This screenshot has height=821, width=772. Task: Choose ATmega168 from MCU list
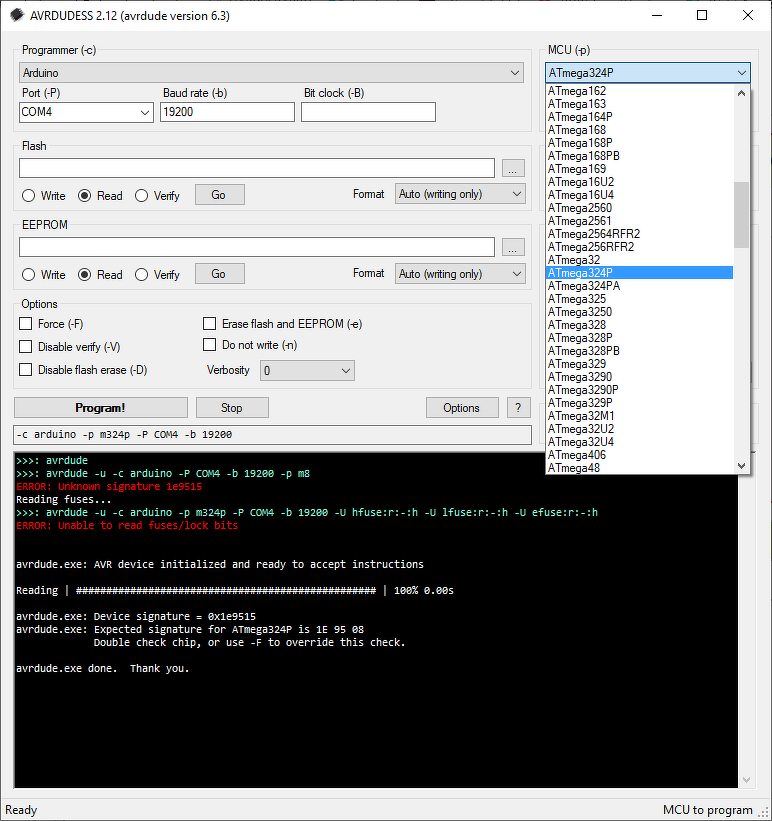[x=639, y=130]
